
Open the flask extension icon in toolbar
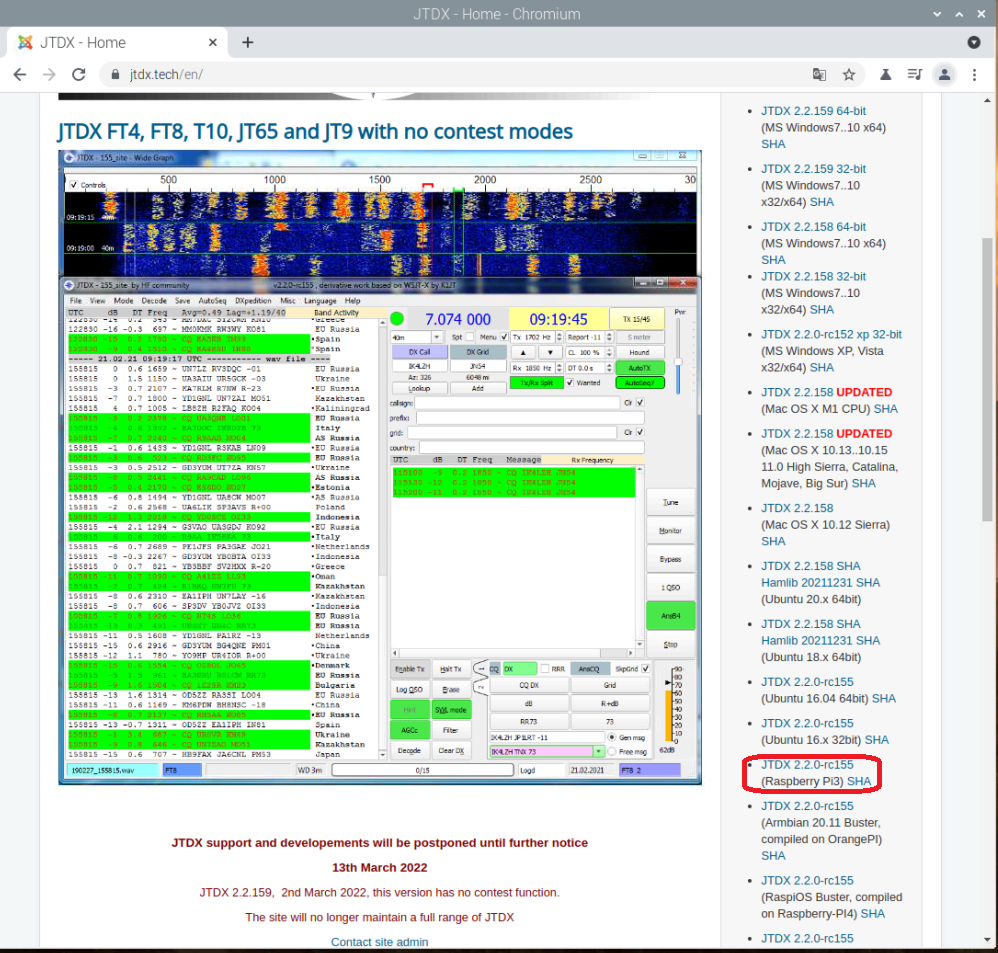[885, 74]
